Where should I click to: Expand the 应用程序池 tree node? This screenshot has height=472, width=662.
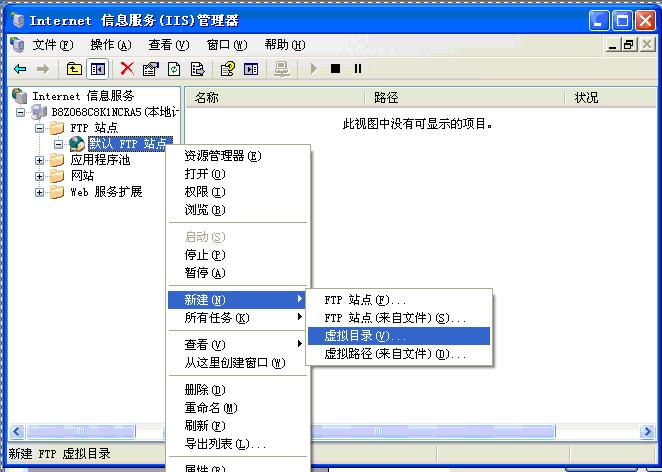(x=41, y=160)
